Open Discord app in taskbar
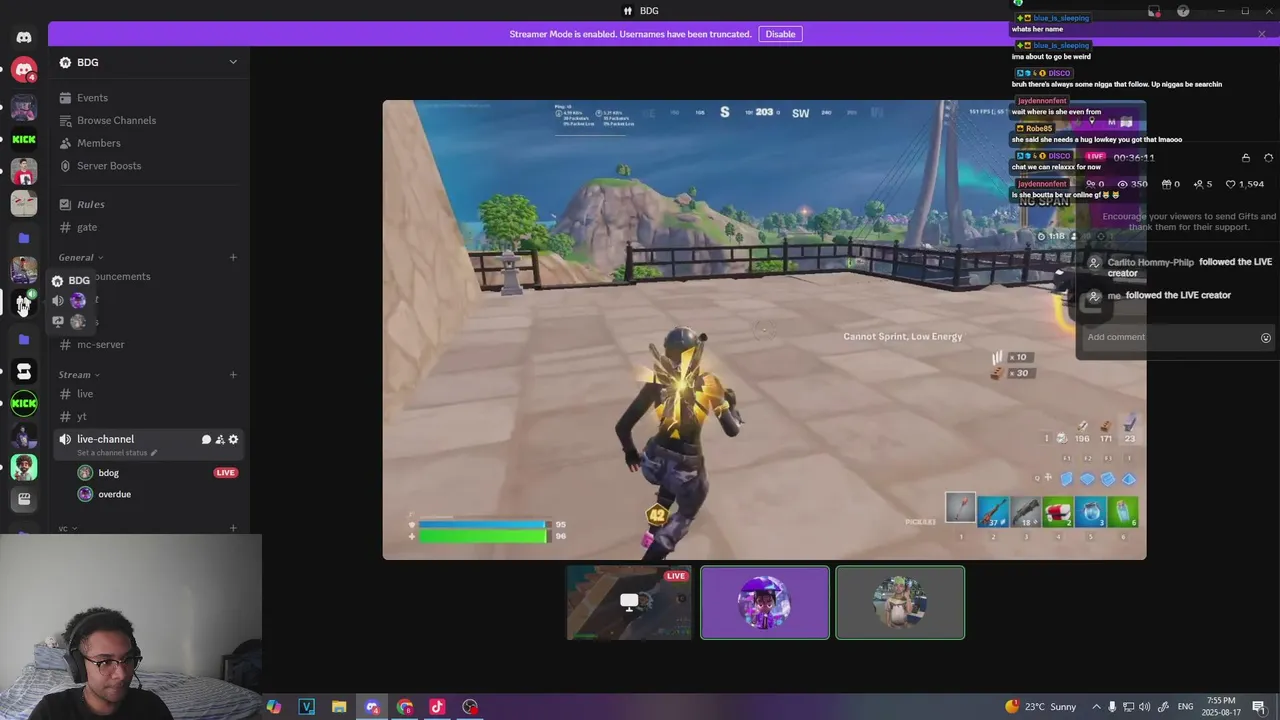Viewport: 1280px width, 720px height. (372, 707)
